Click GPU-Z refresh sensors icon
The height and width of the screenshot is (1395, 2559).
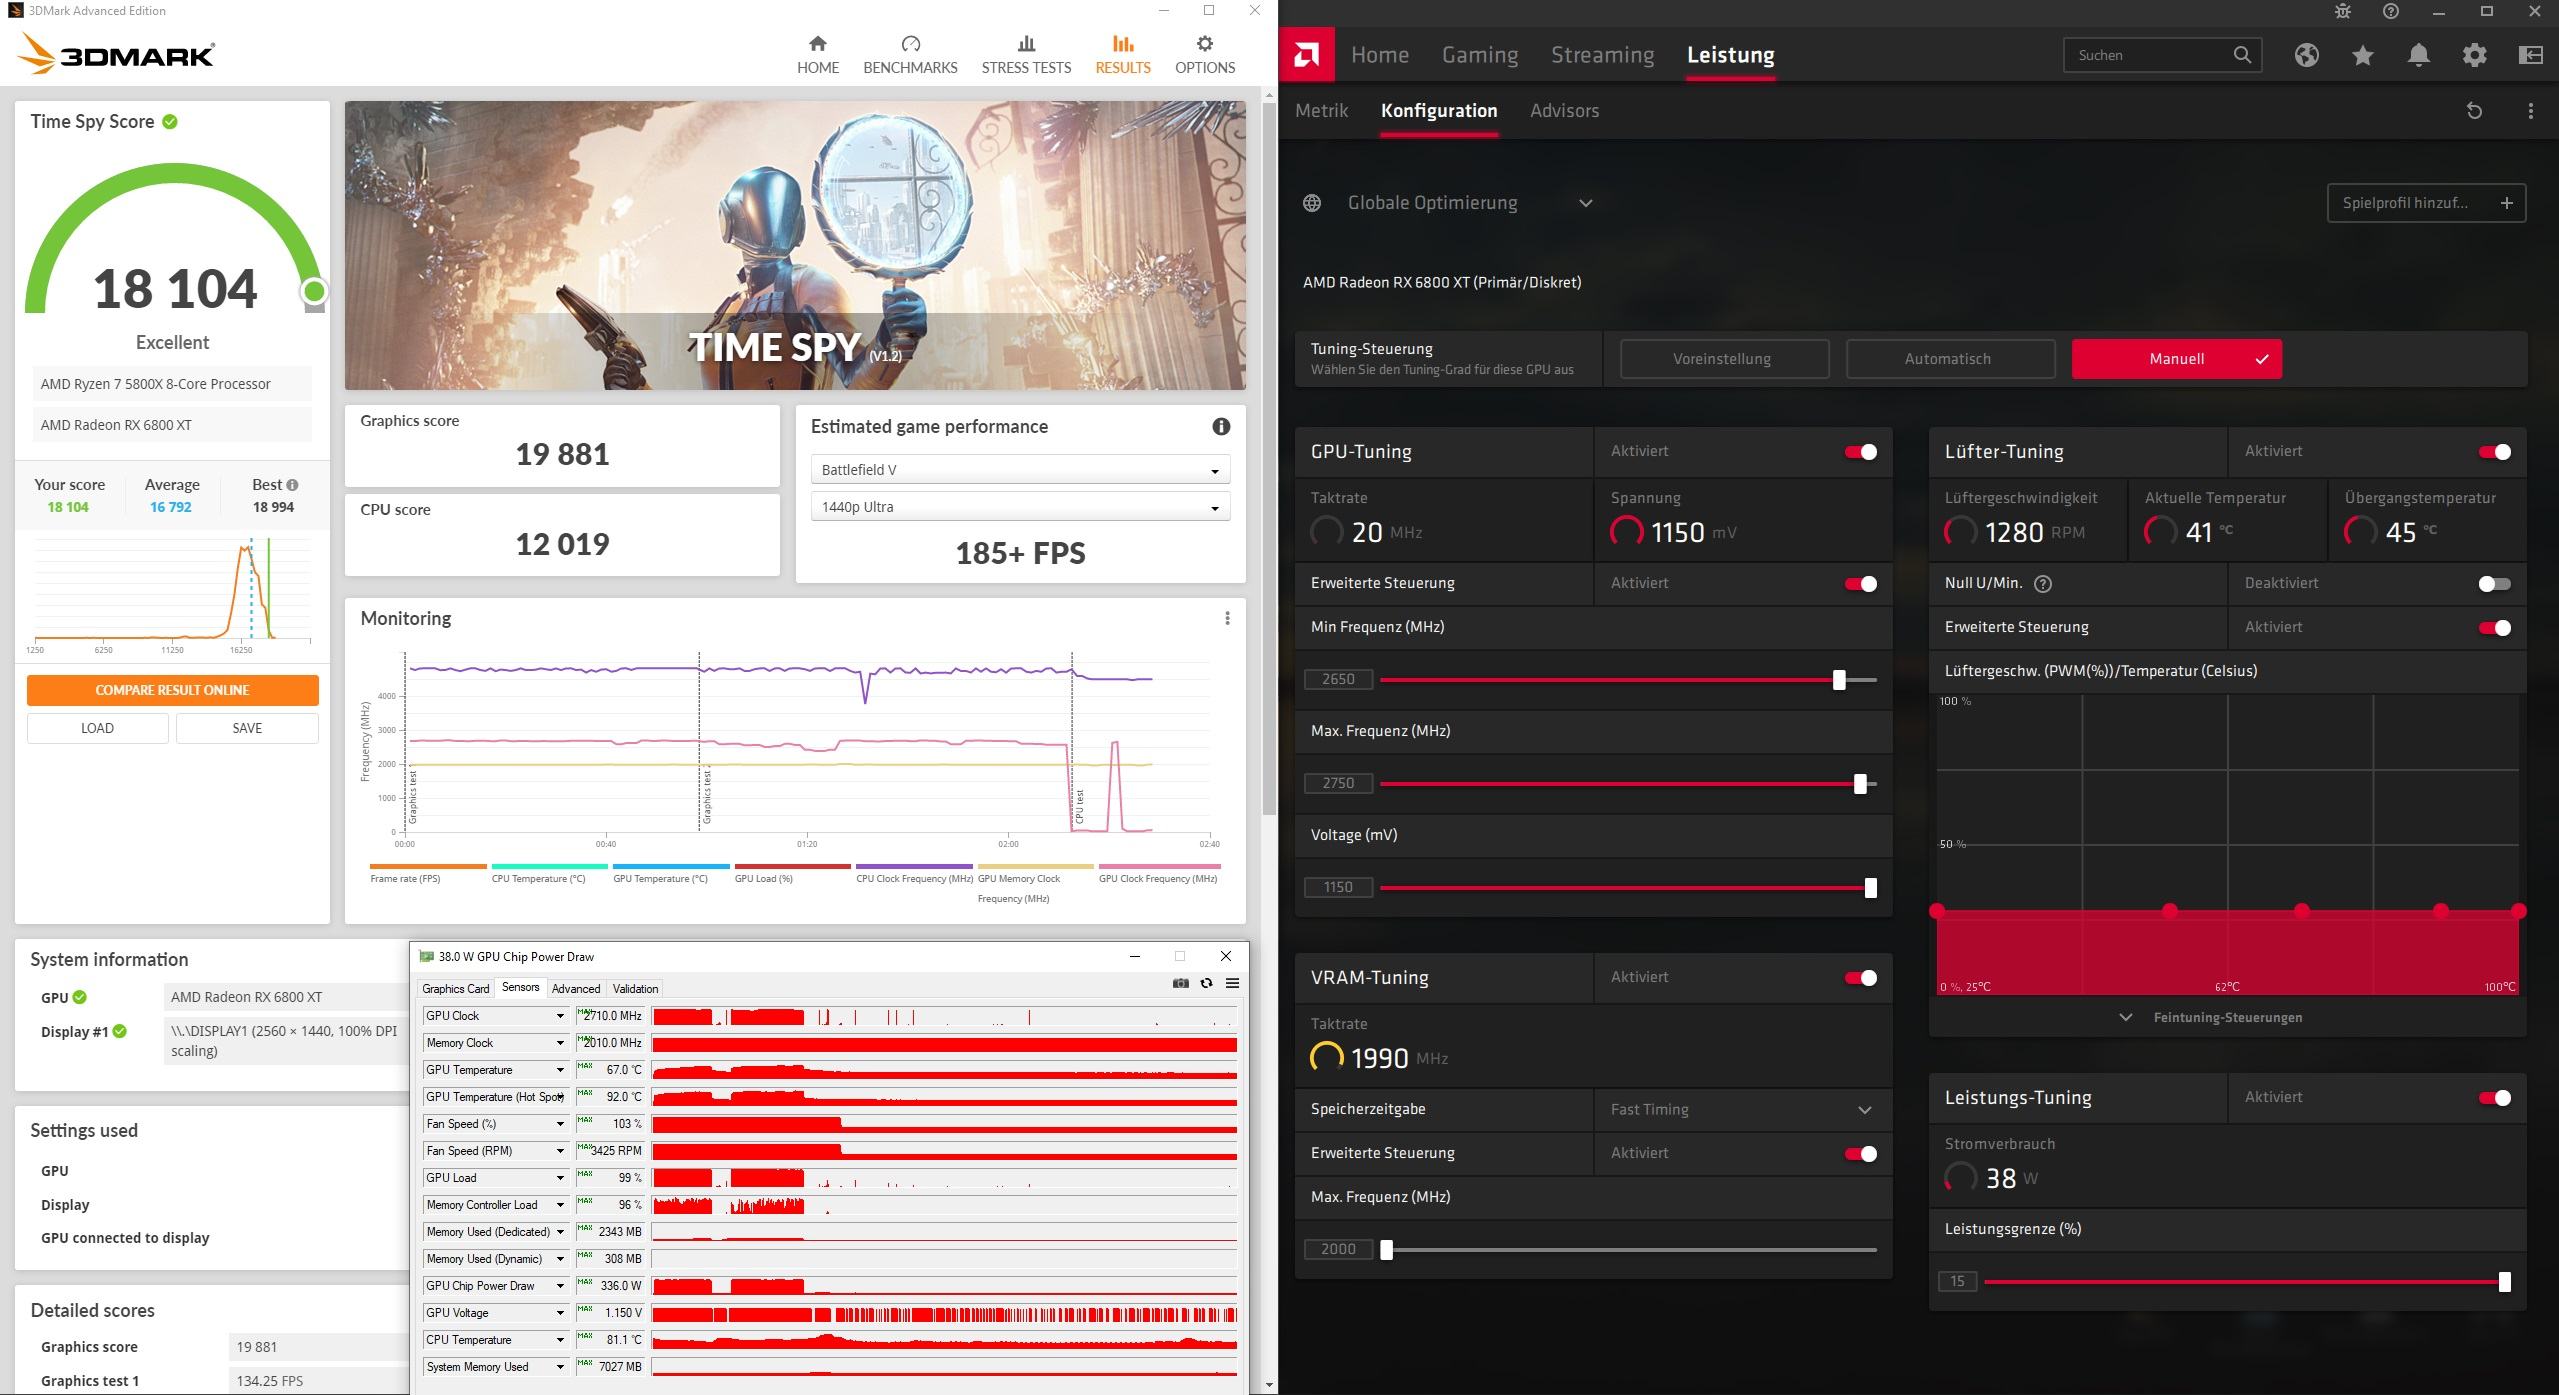pos(1207,983)
